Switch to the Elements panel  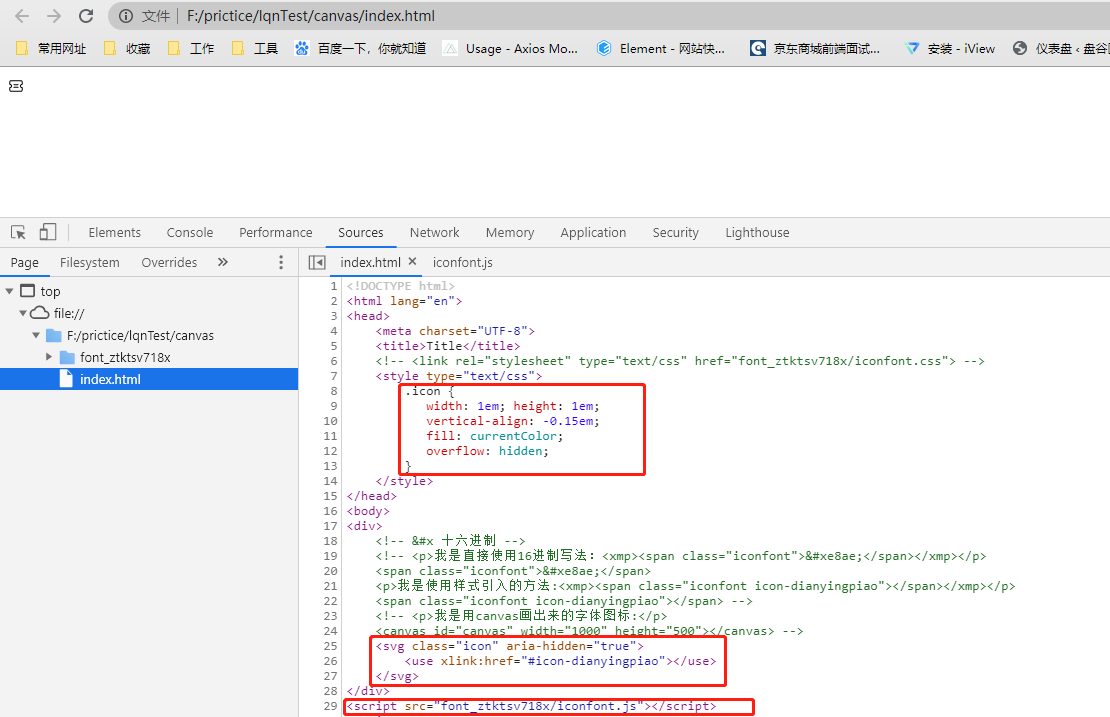115,232
